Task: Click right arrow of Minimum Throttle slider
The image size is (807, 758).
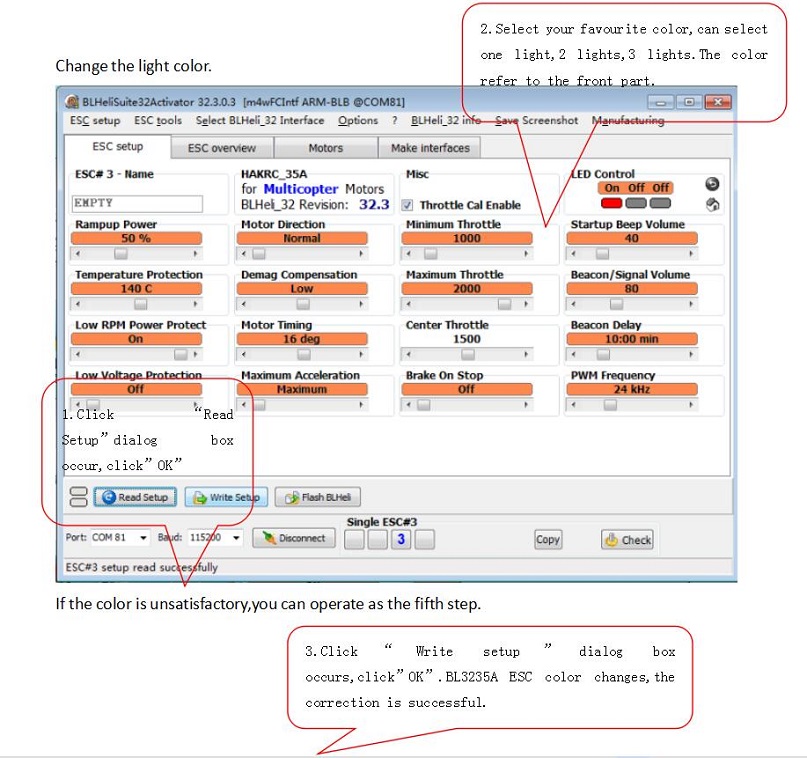Action: 526,254
